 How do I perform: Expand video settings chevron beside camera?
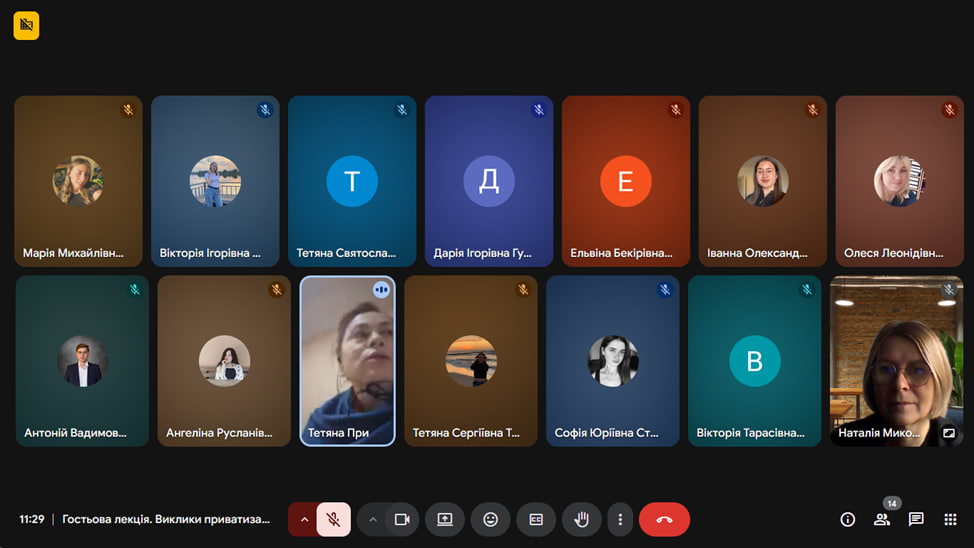(373, 519)
